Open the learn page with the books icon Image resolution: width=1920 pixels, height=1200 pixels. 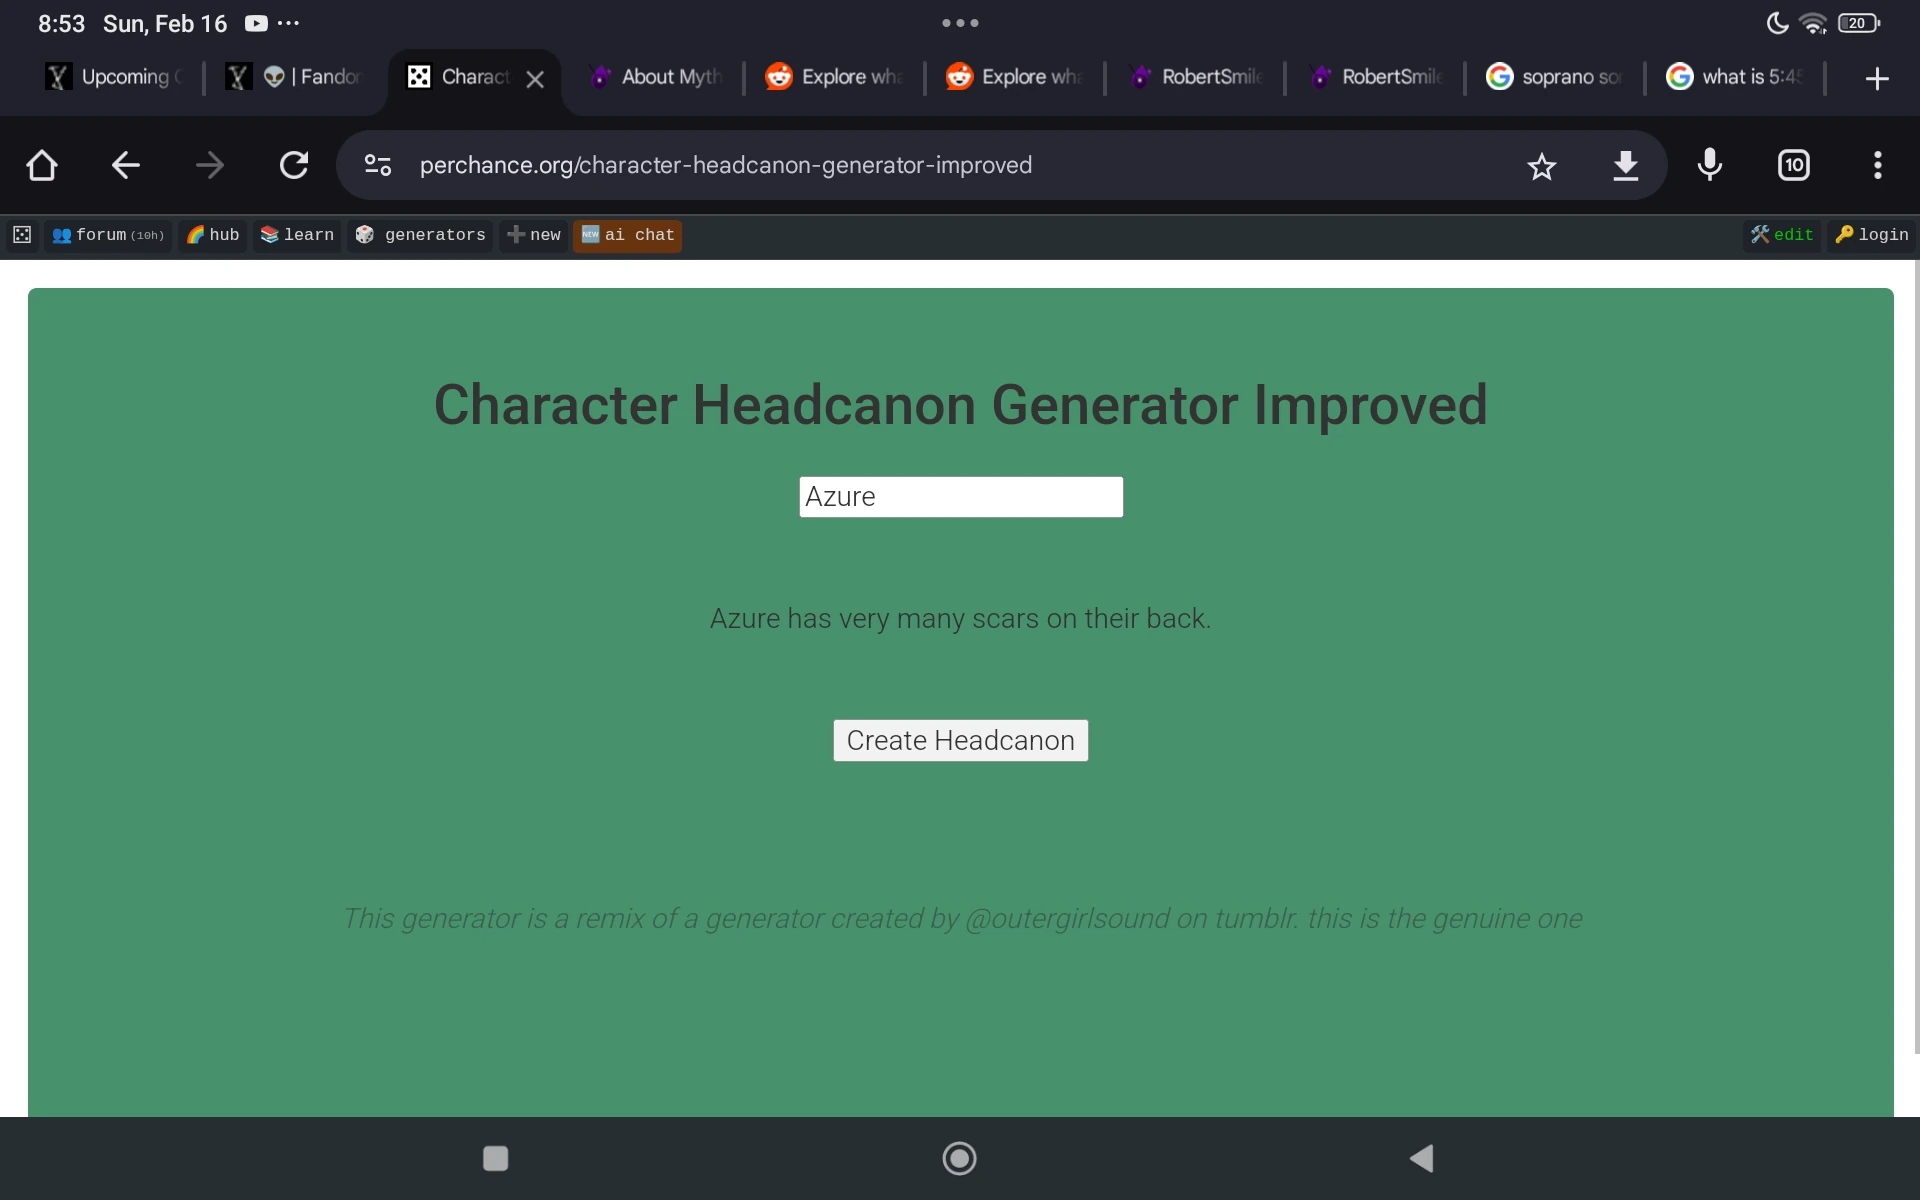coord(296,235)
